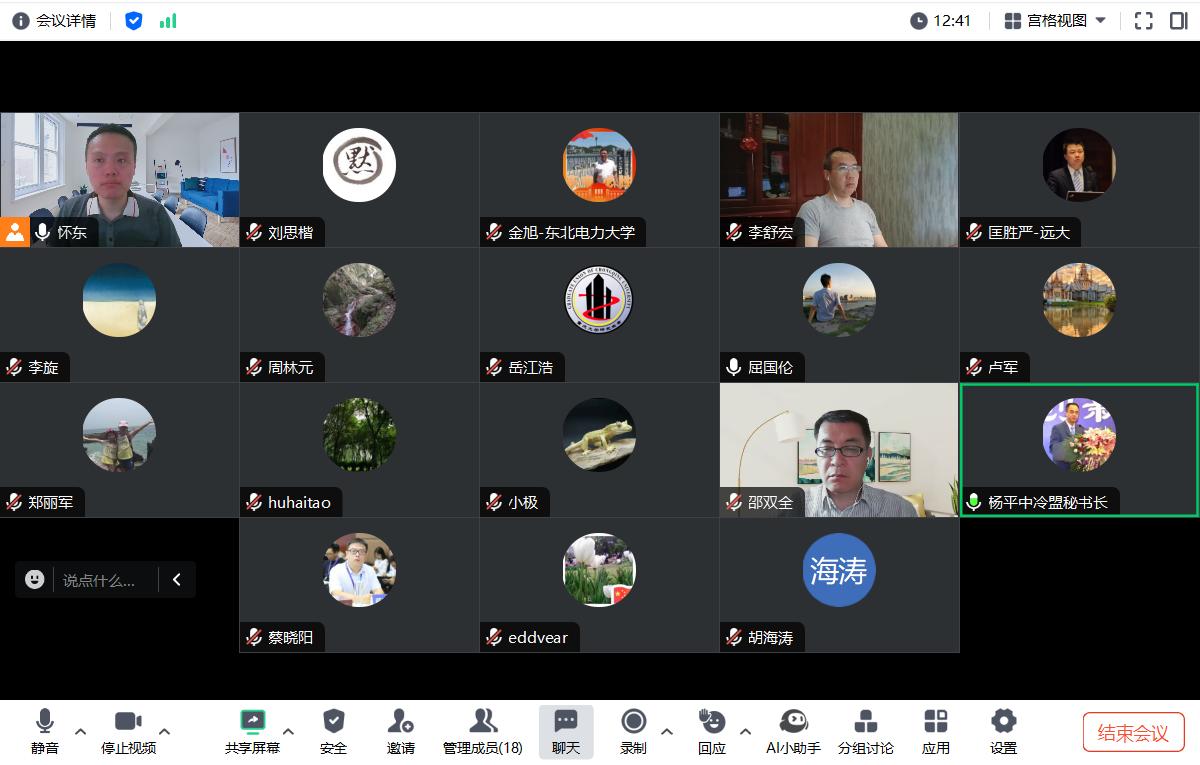Image resolution: width=1200 pixels, height=765 pixels.
Task: Open 会议详情 meeting info
Action: click(54, 20)
